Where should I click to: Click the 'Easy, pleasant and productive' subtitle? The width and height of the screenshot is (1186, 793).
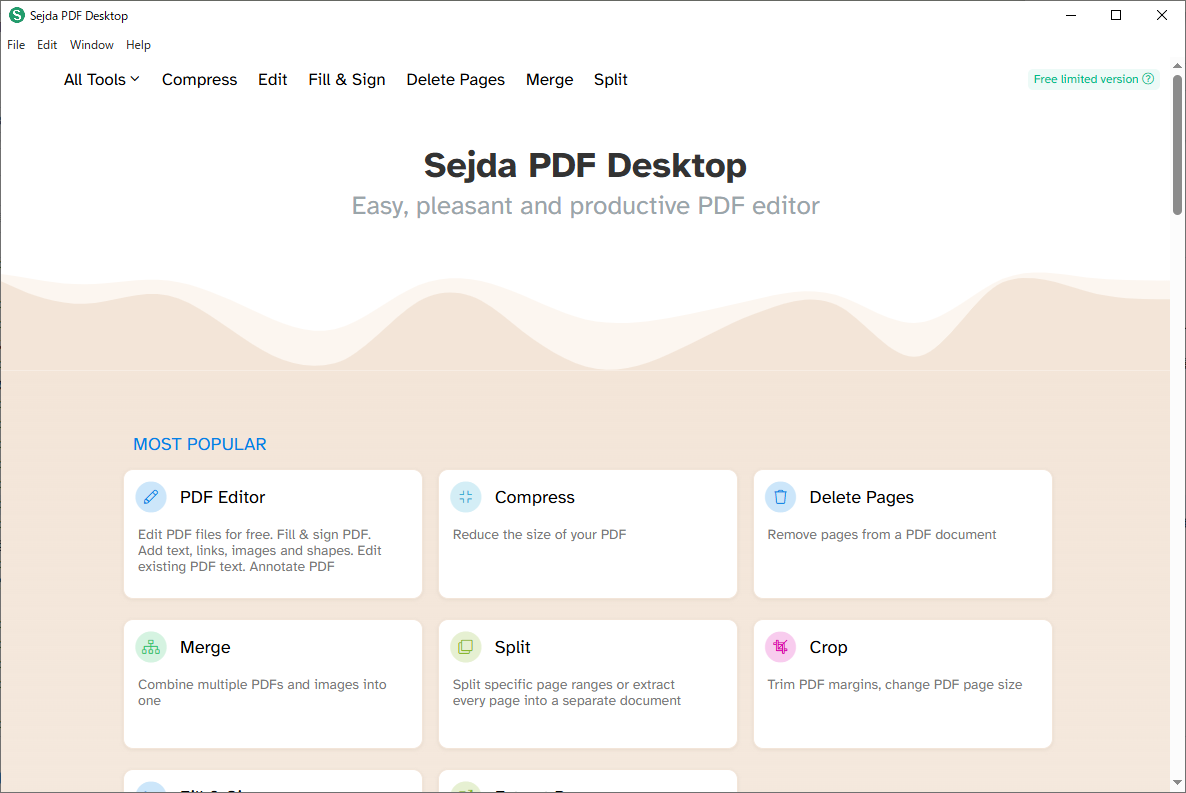coord(585,206)
